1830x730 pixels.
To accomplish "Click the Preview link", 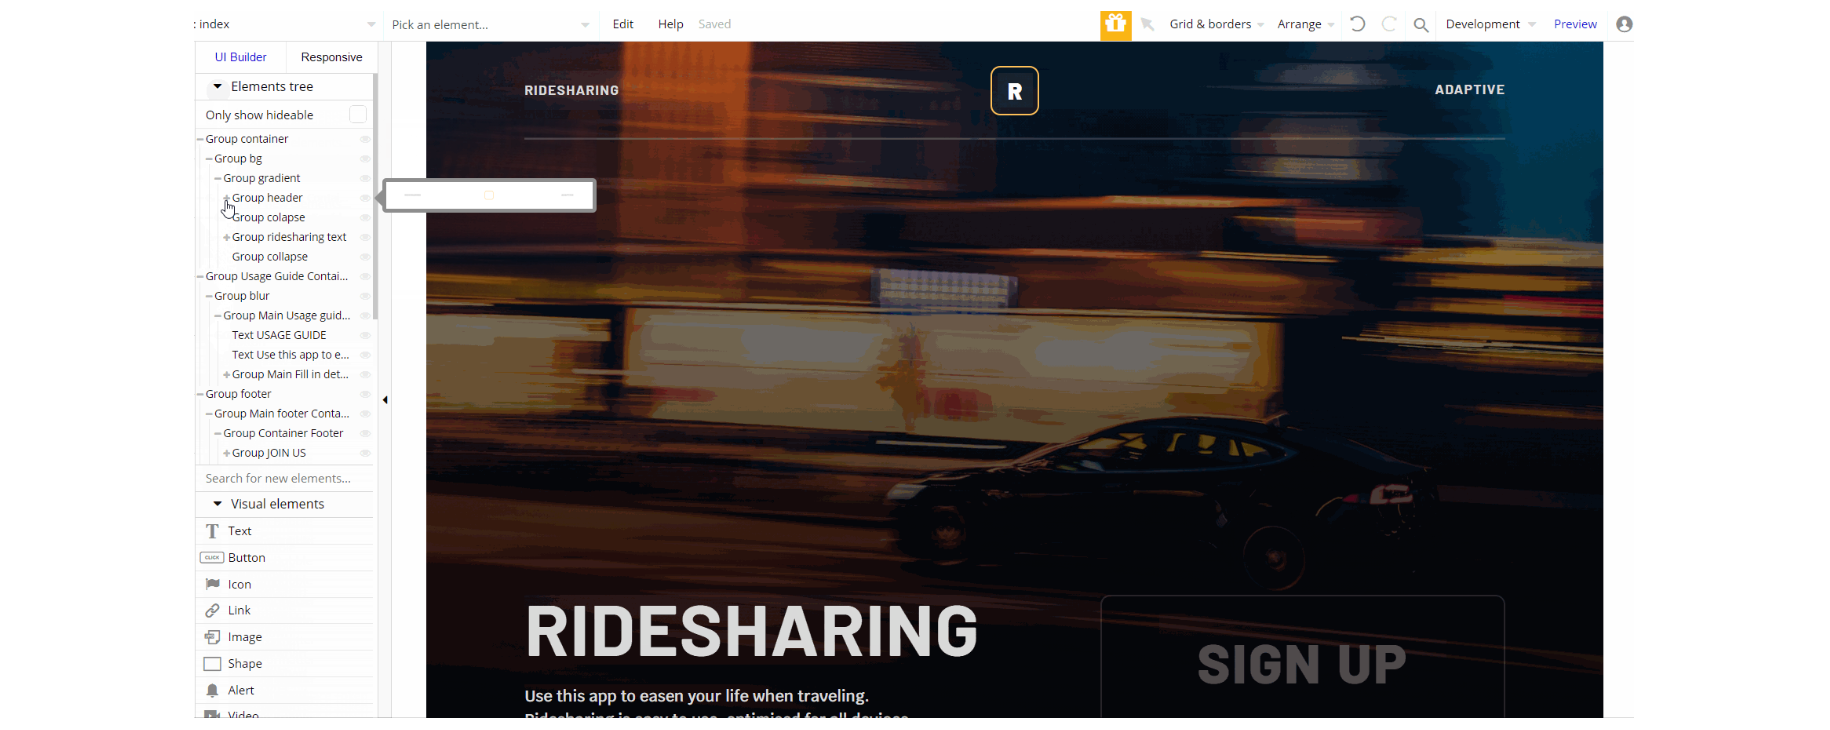I will [x=1575, y=24].
